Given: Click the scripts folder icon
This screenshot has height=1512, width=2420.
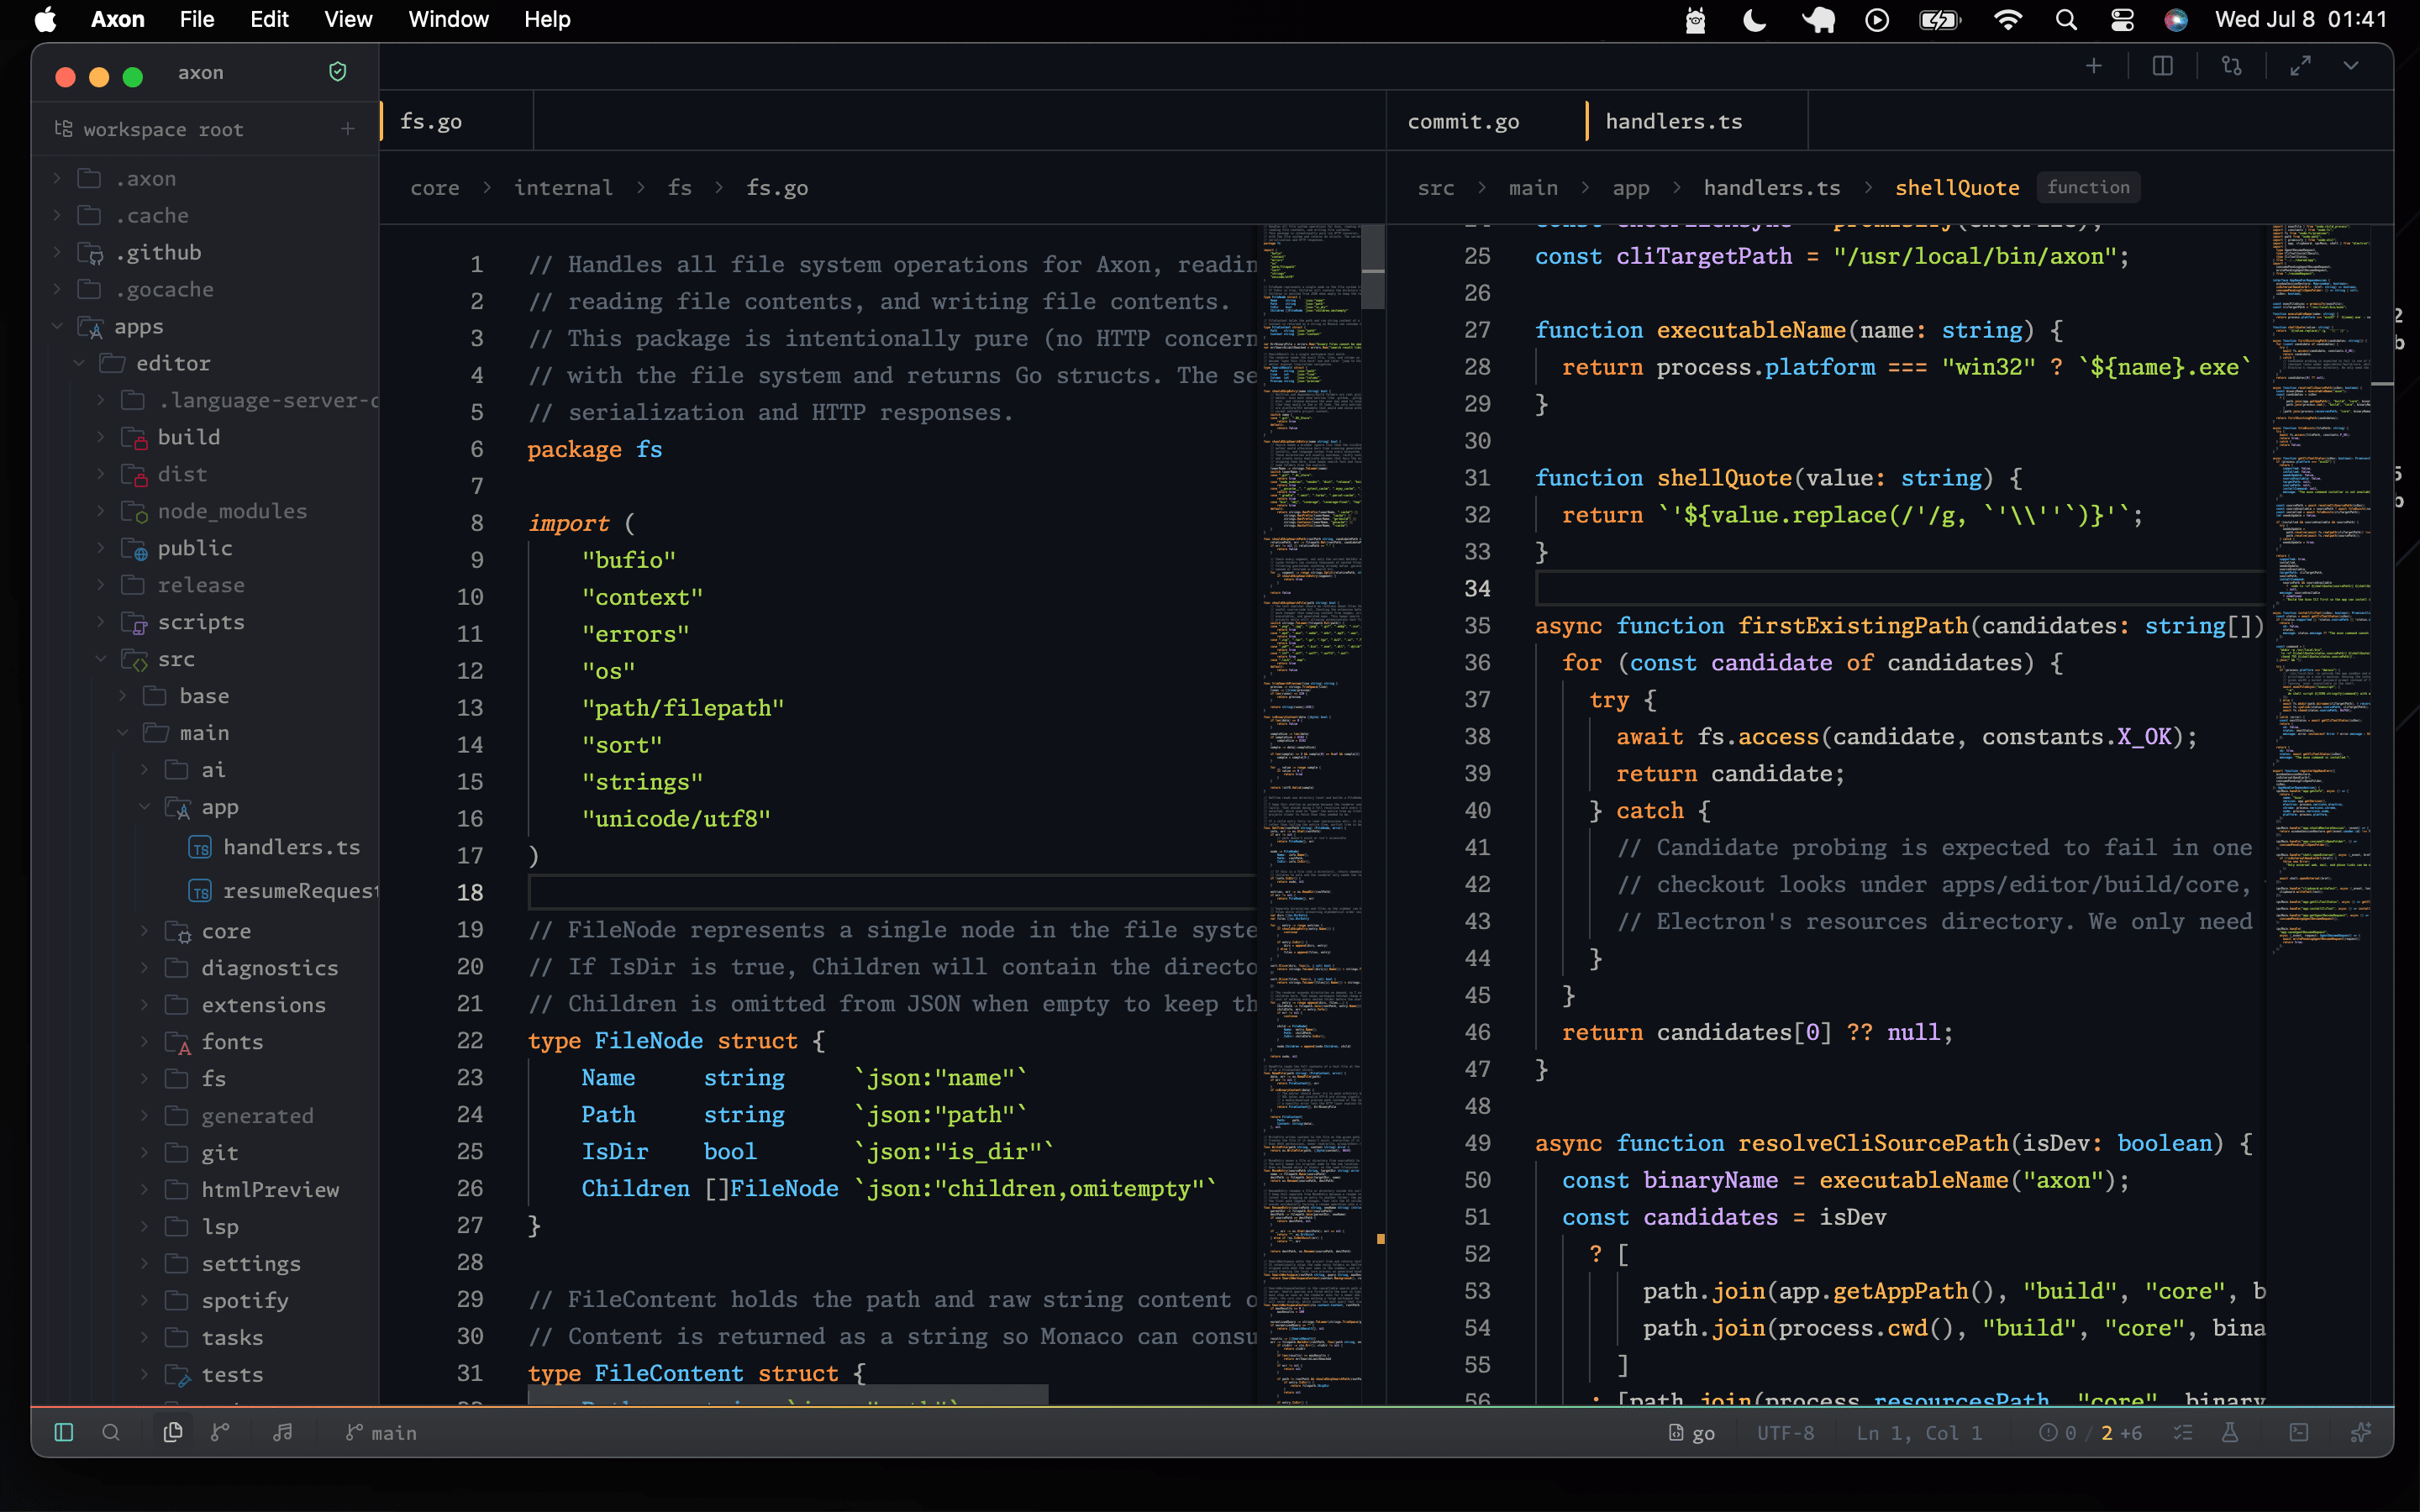Looking at the screenshot, I should (134, 622).
